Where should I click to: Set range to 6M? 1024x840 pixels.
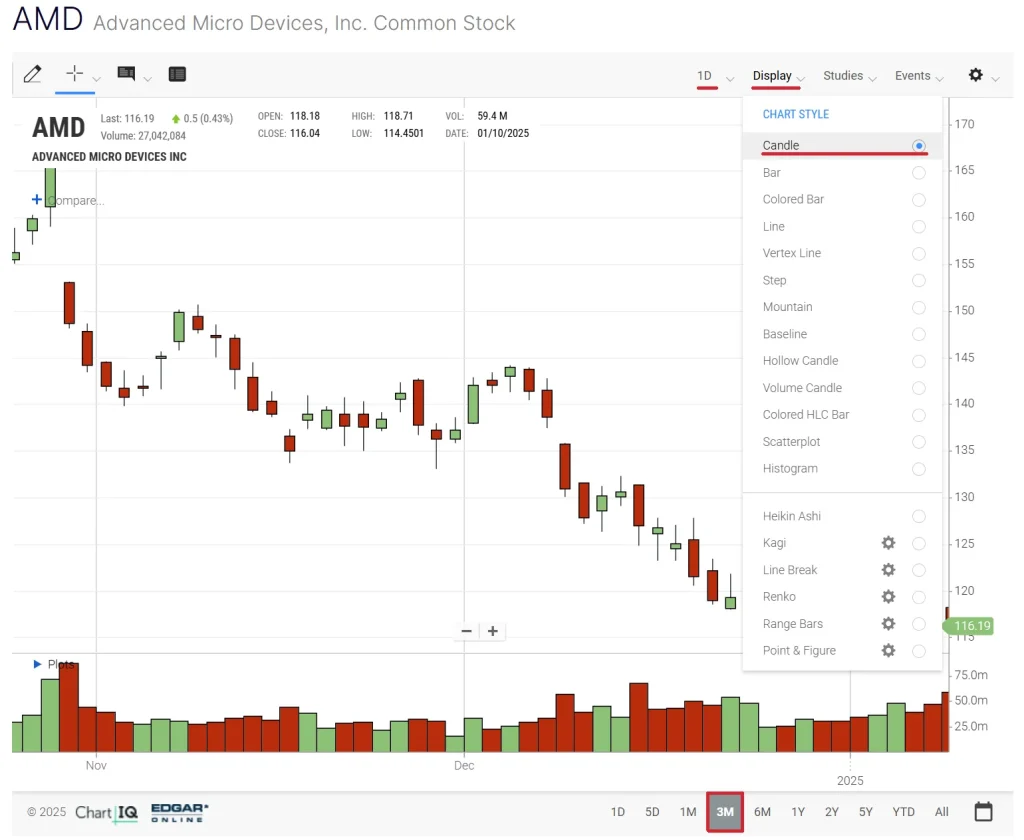pyautogui.click(x=762, y=812)
